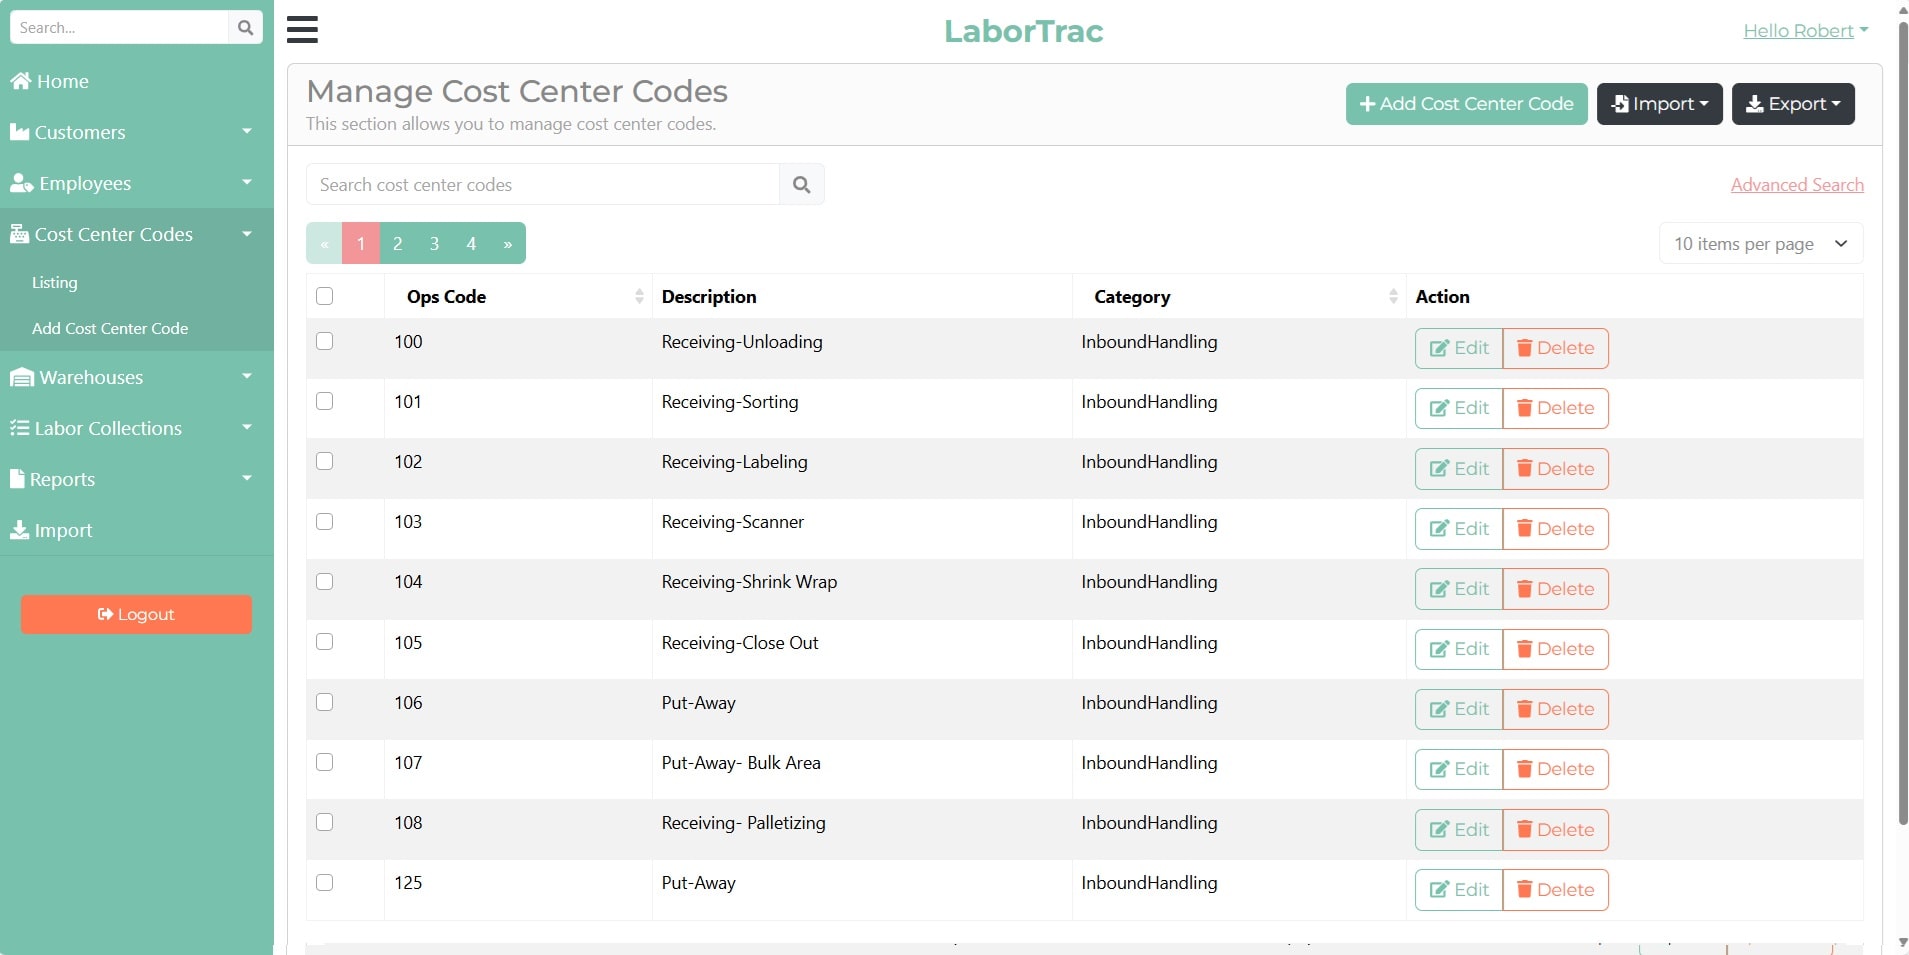Open the Advanced Search link

1796,185
